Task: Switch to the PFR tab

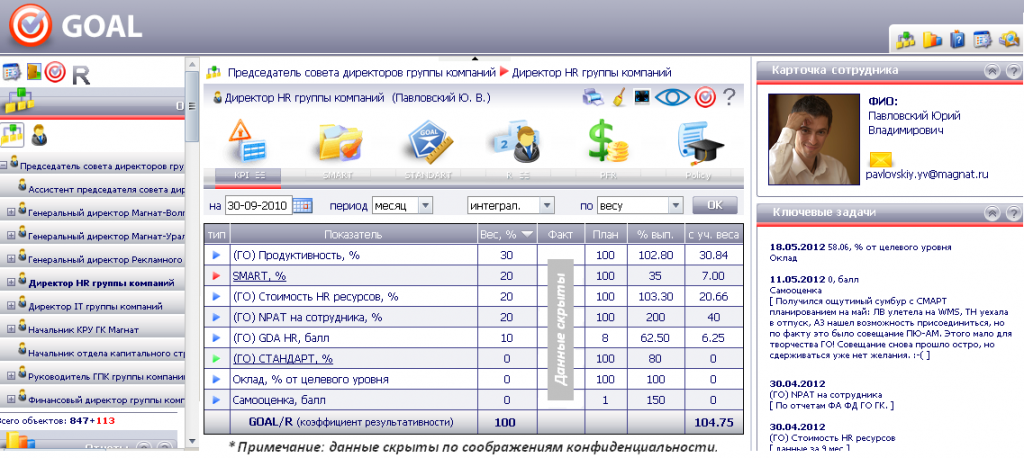Action: point(608,175)
